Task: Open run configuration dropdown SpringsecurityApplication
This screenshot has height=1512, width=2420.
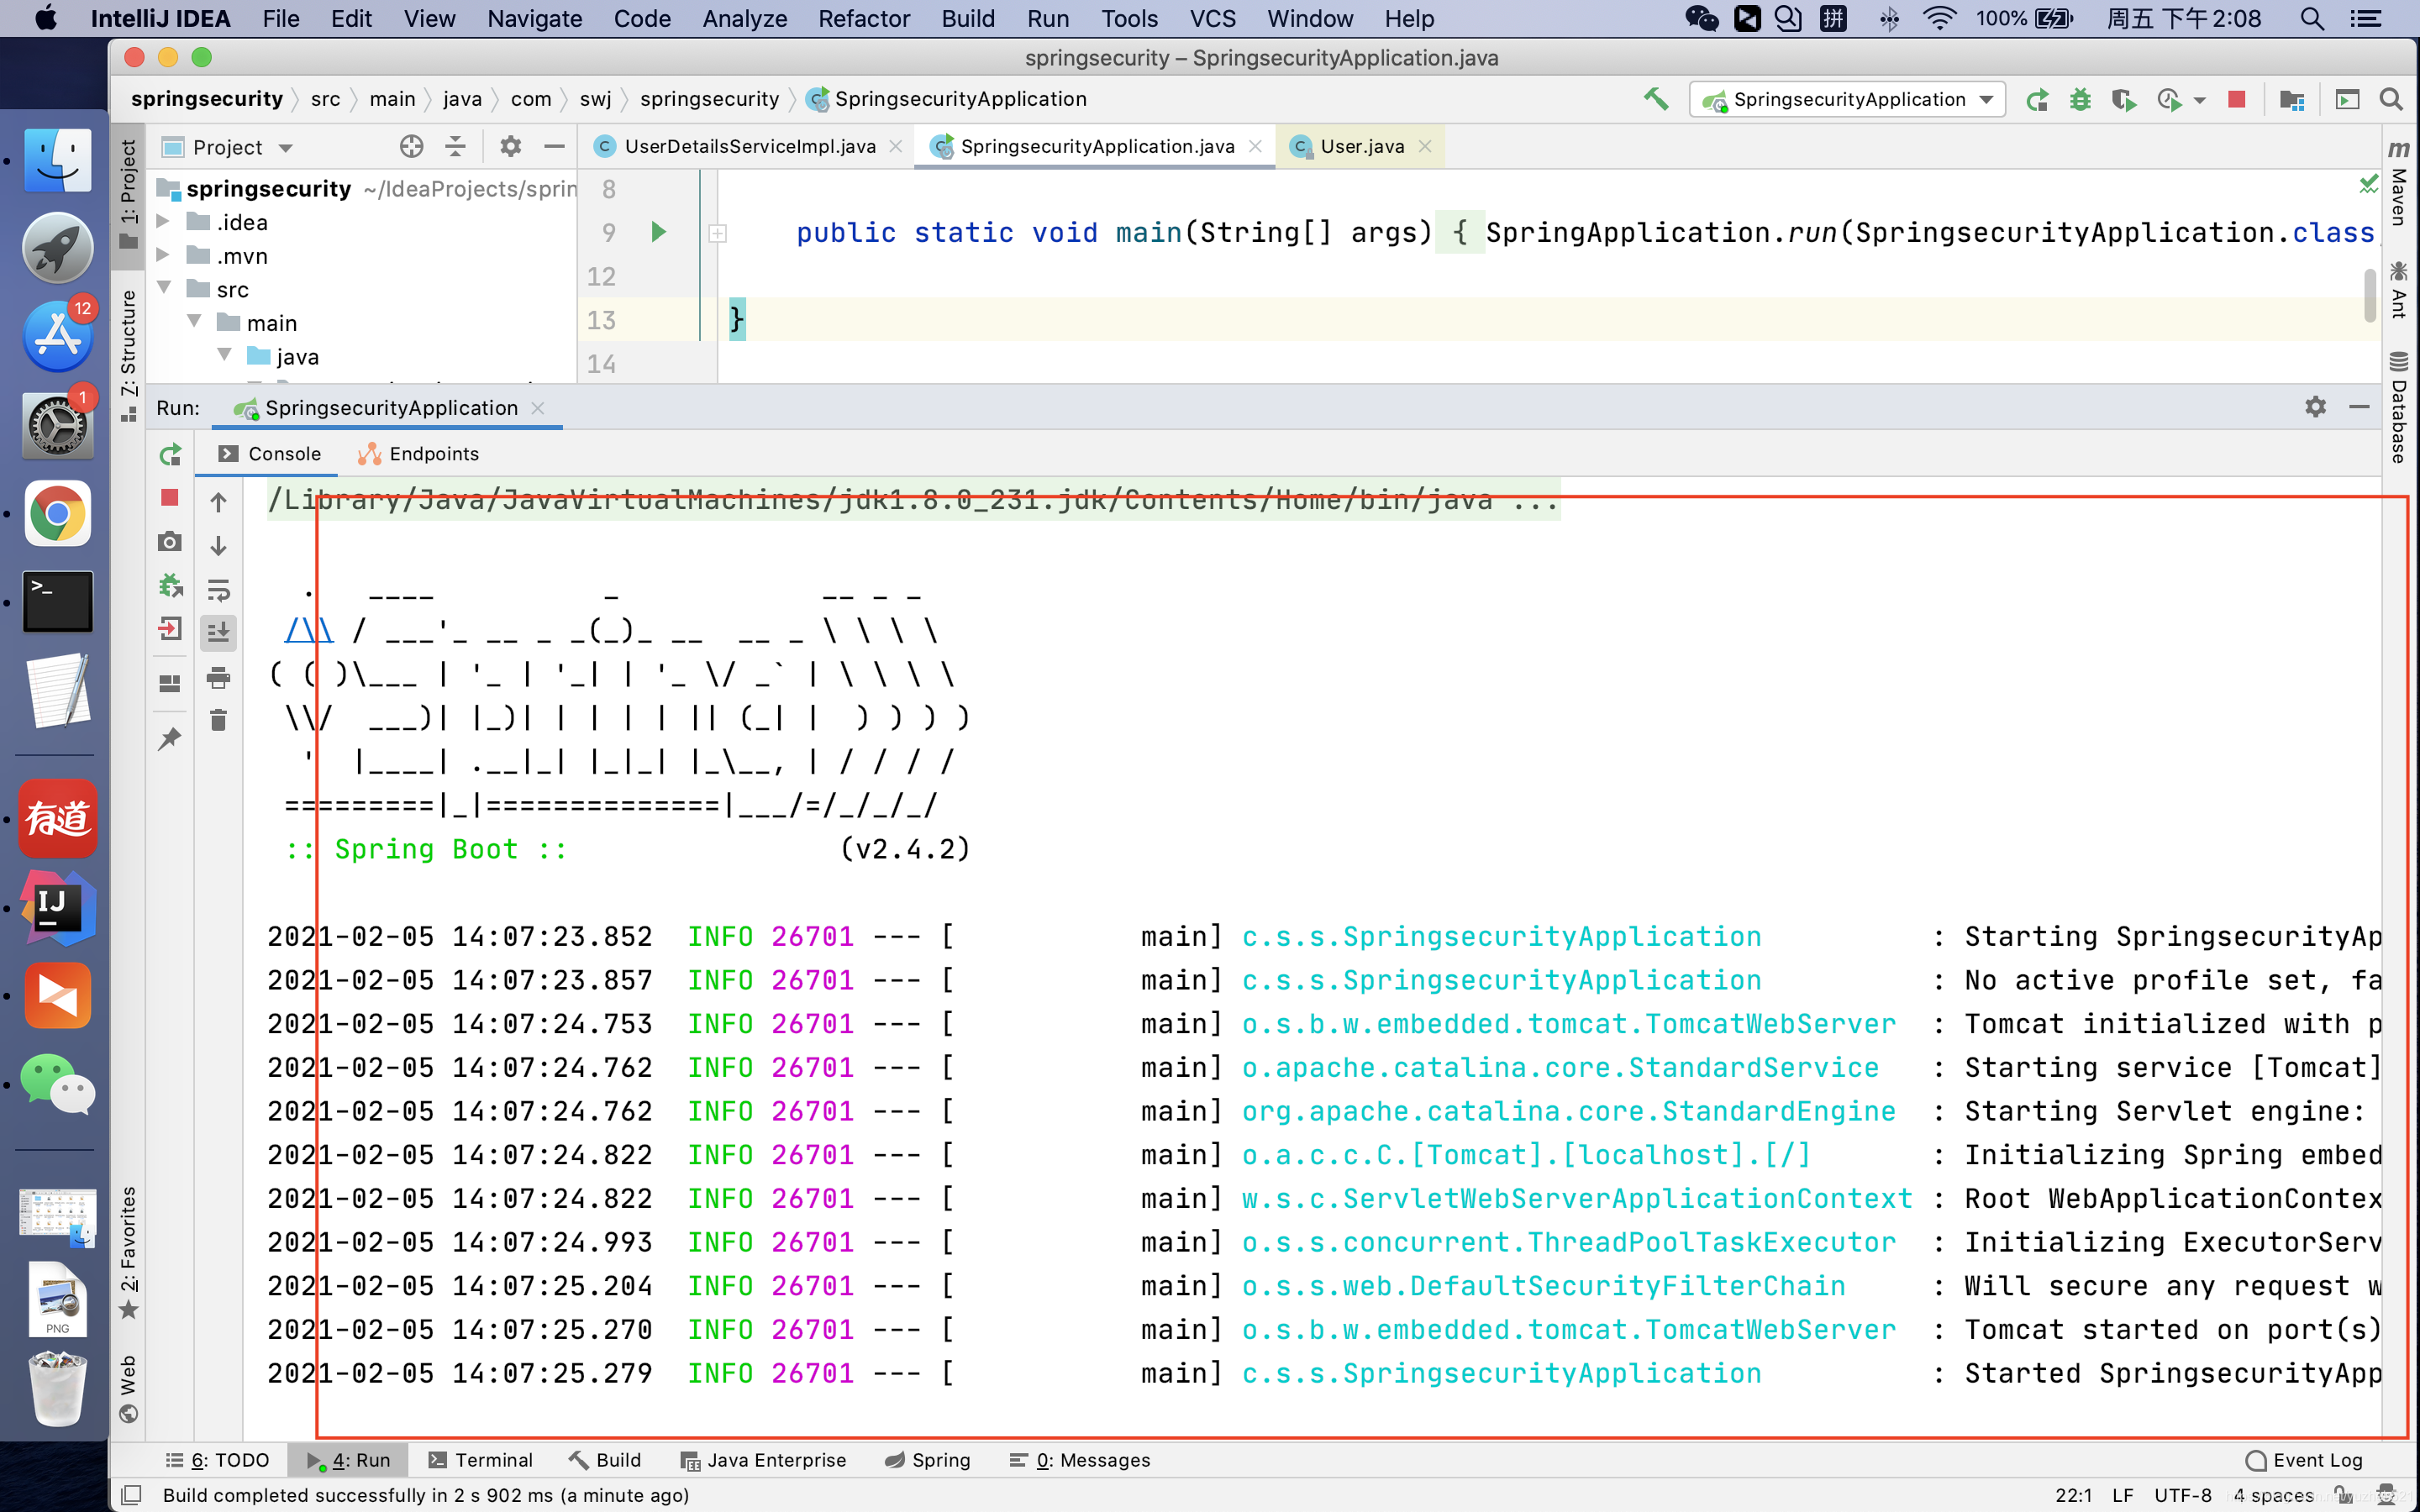Action: click(x=1848, y=99)
